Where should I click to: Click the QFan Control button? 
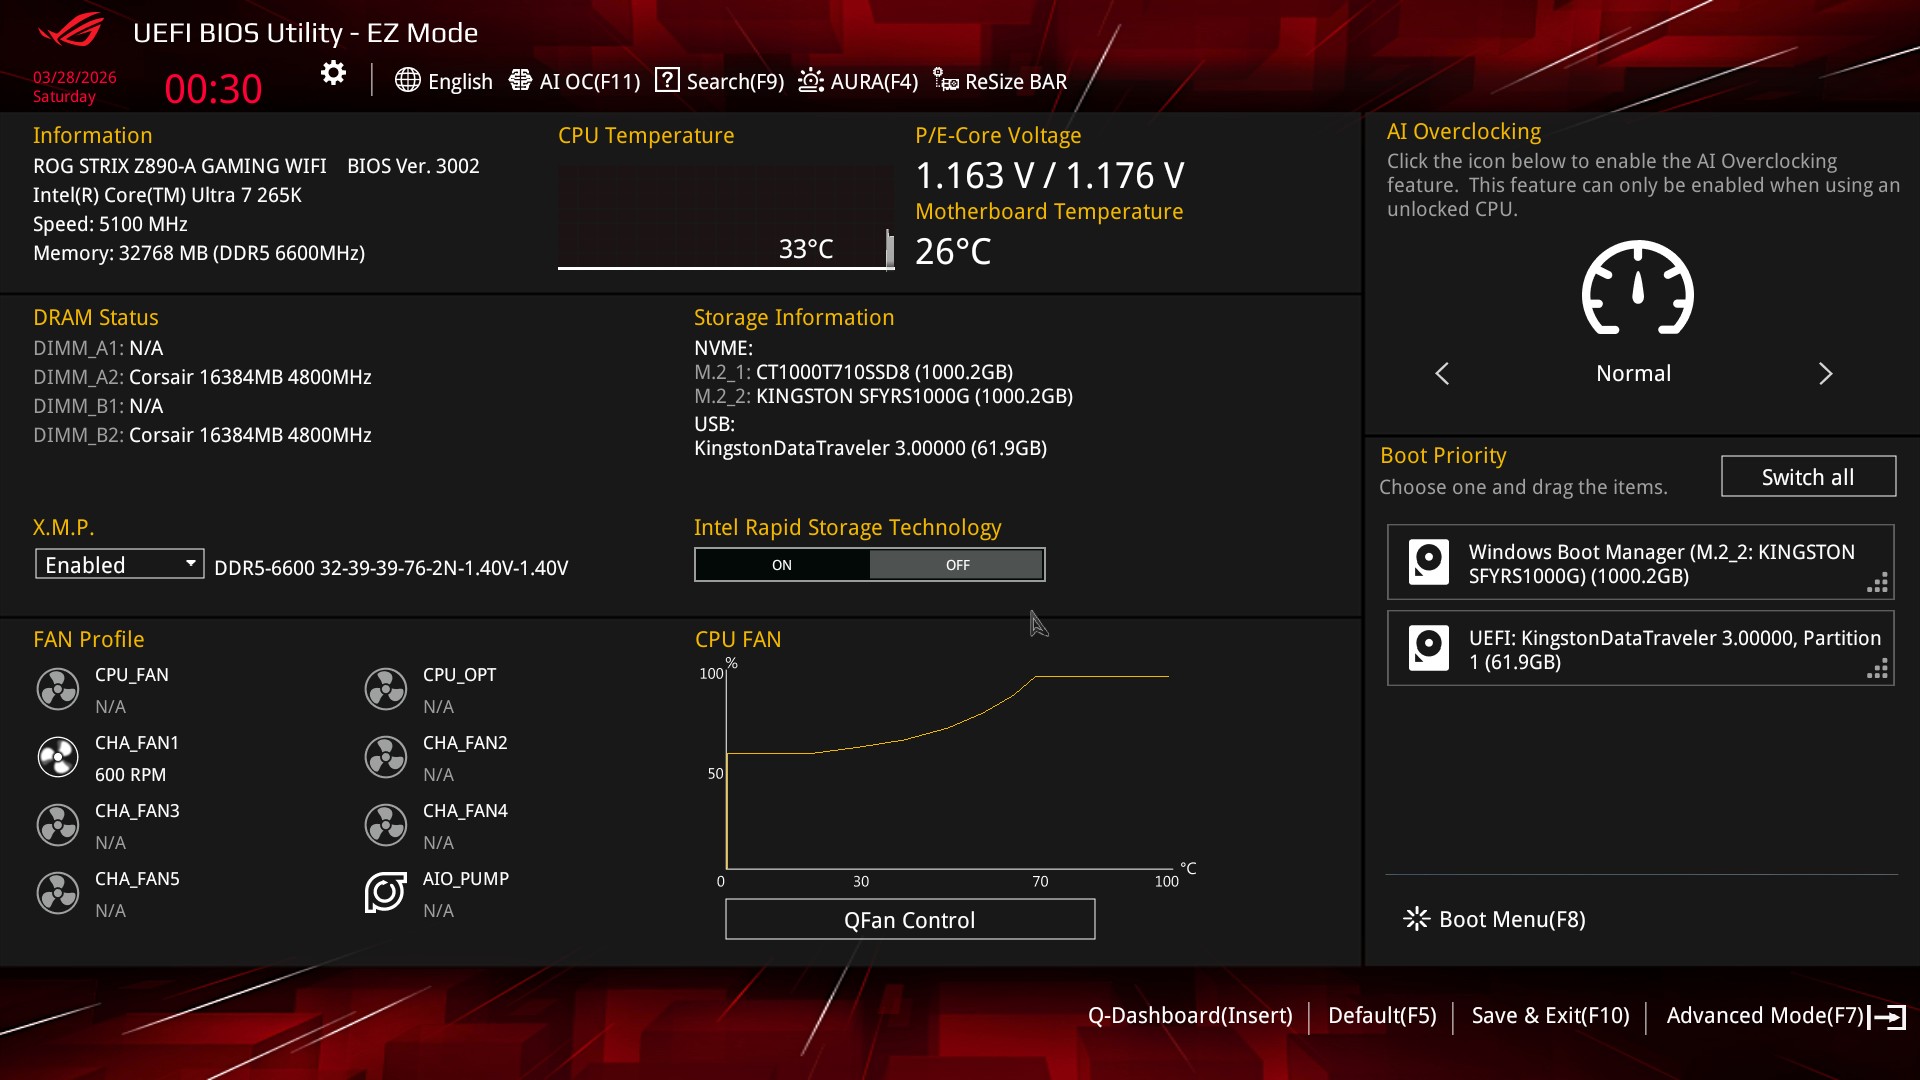tap(909, 920)
